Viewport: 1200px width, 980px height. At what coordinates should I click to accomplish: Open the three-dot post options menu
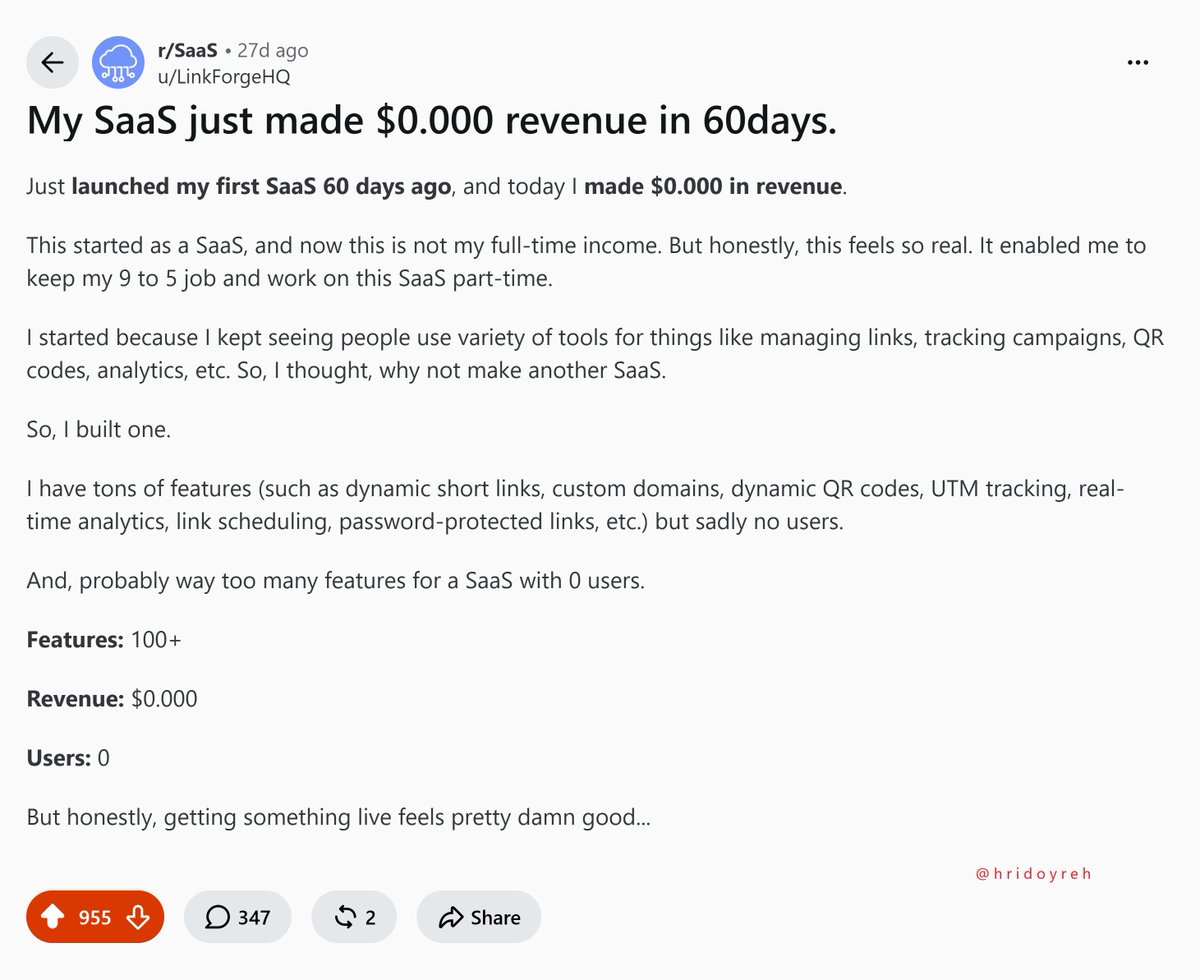(x=1138, y=62)
